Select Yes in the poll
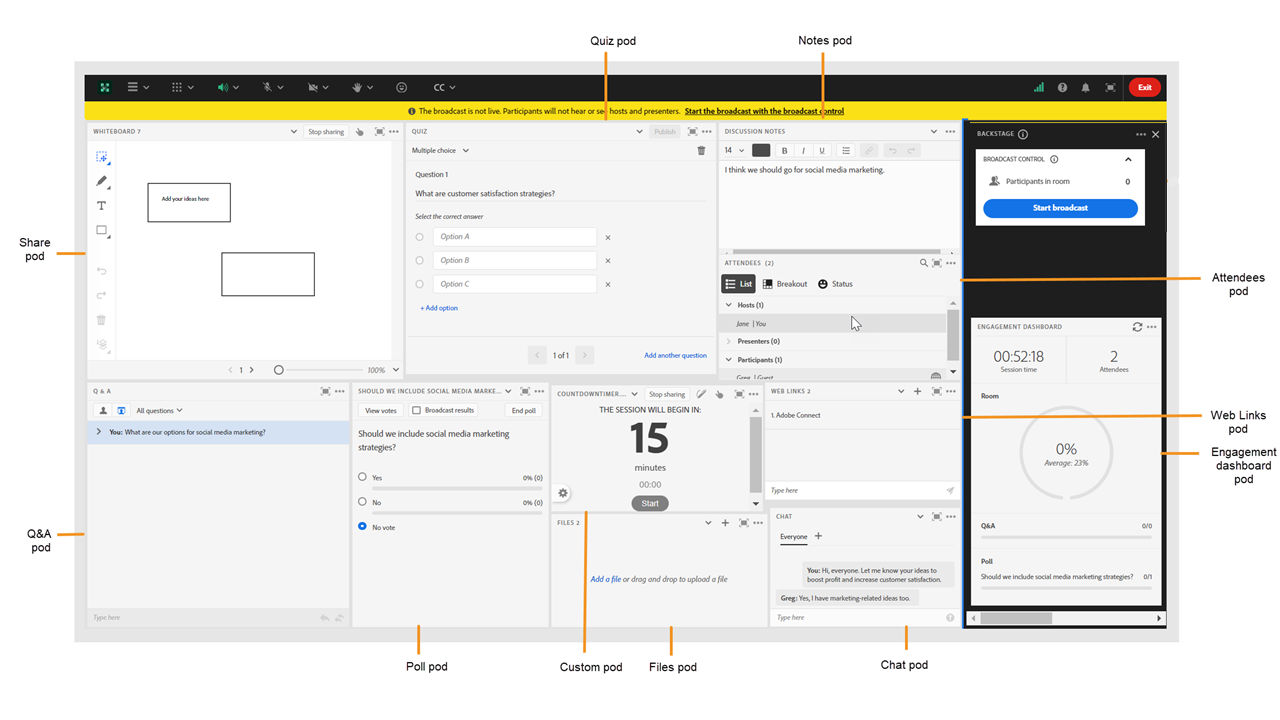 tap(362, 477)
